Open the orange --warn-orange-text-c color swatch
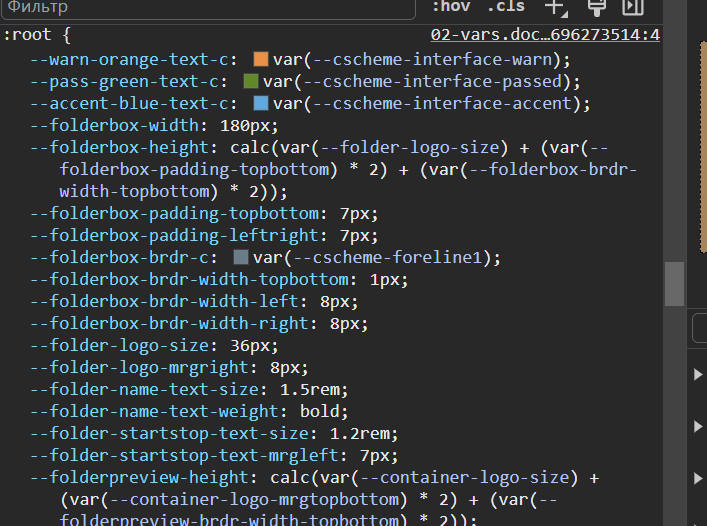The image size is (707, 526). tap(261, 59)
